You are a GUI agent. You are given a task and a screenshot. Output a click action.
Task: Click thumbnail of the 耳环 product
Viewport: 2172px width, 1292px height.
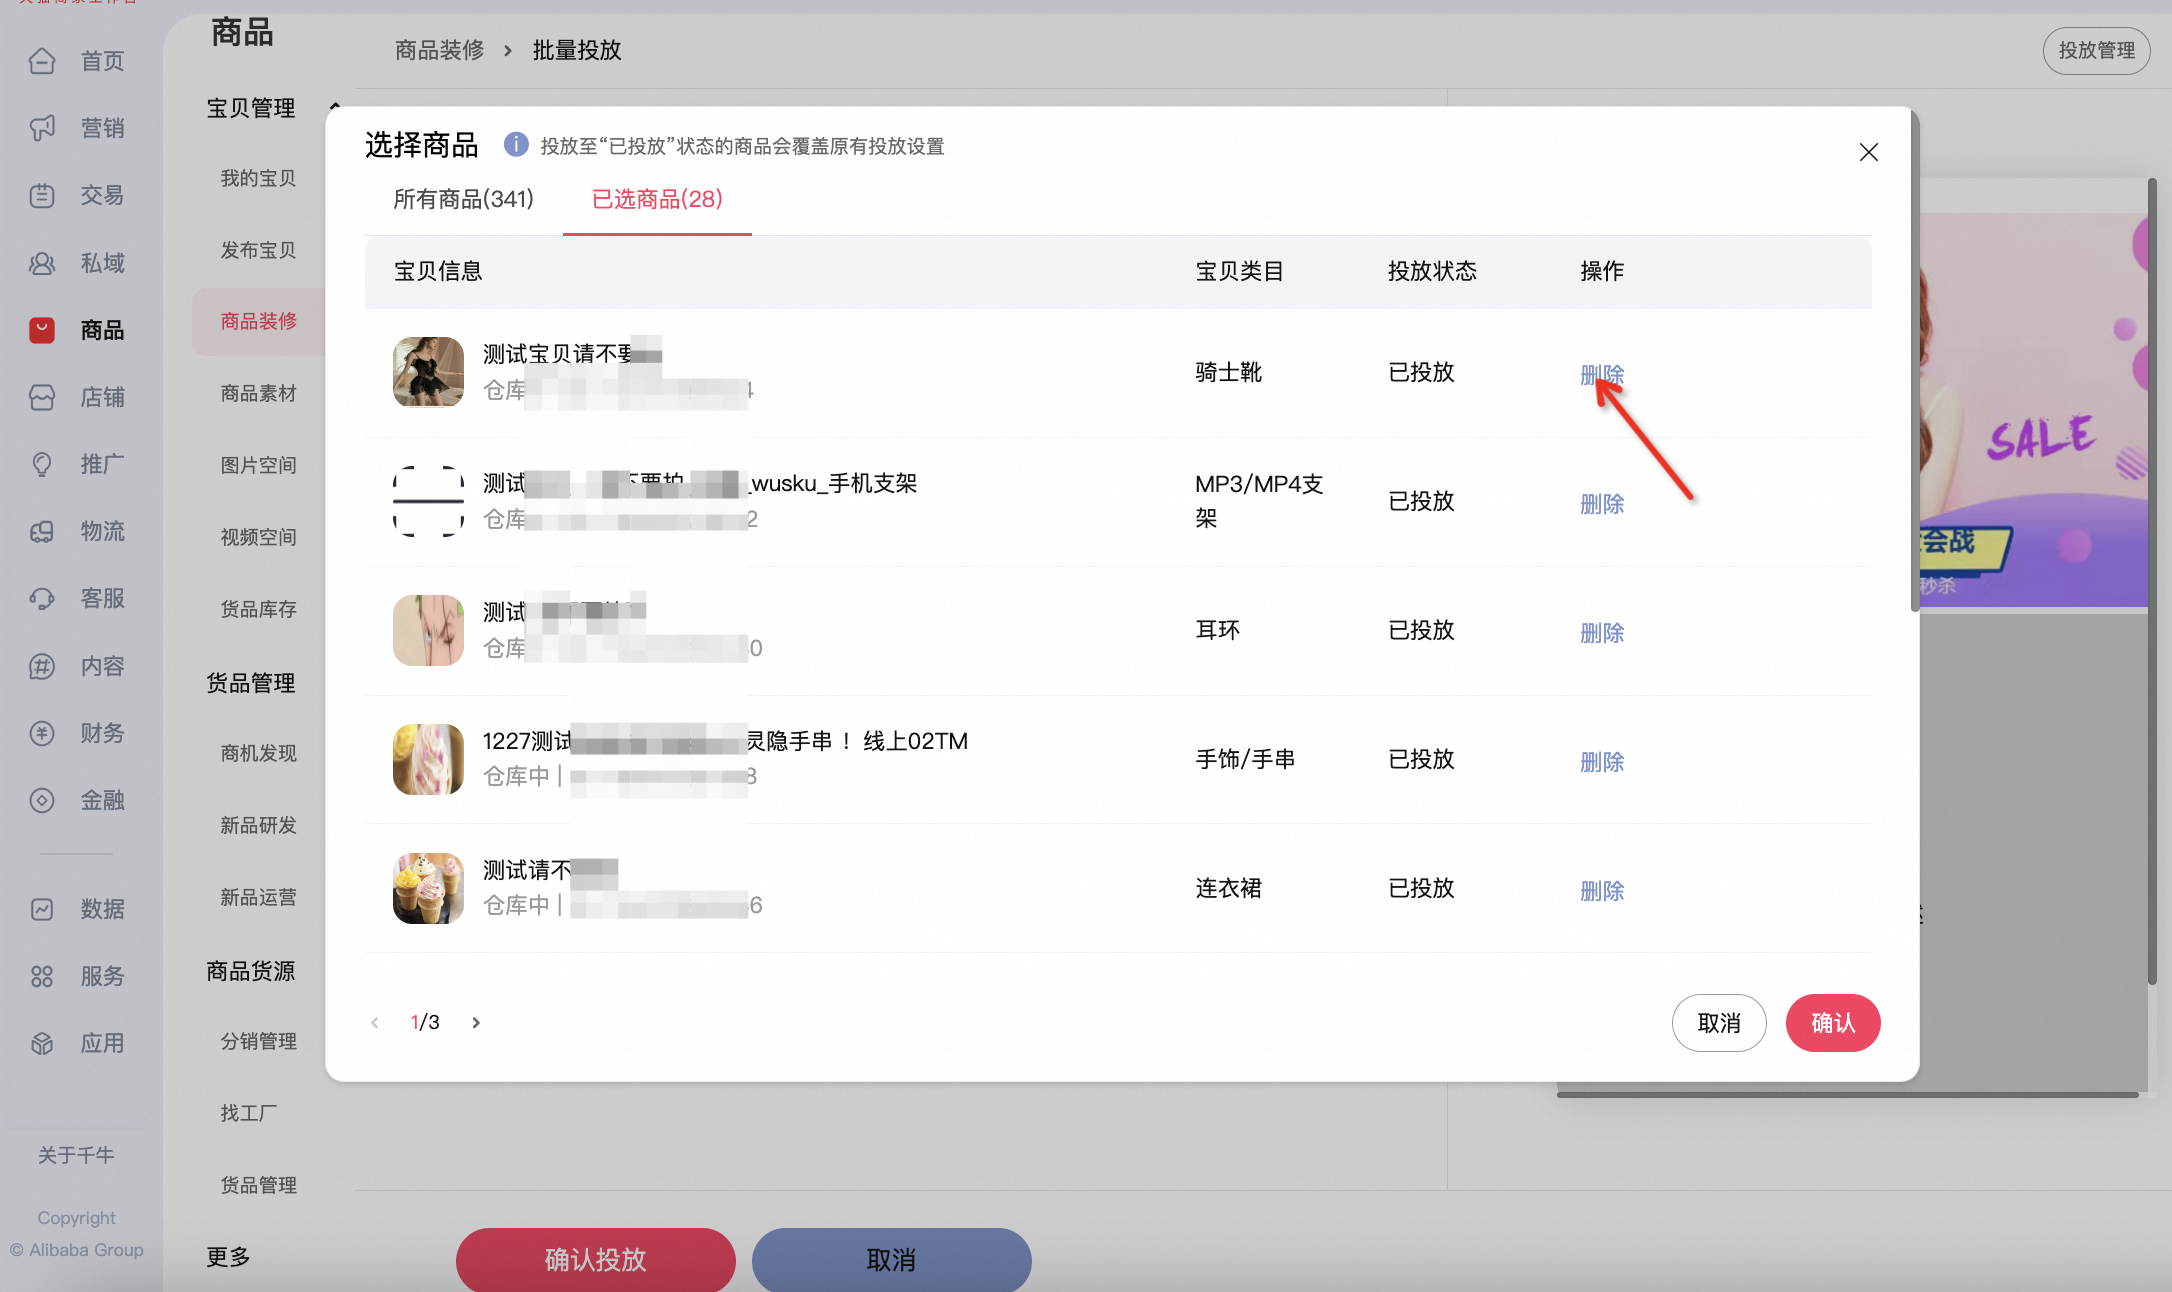(428, 630)
